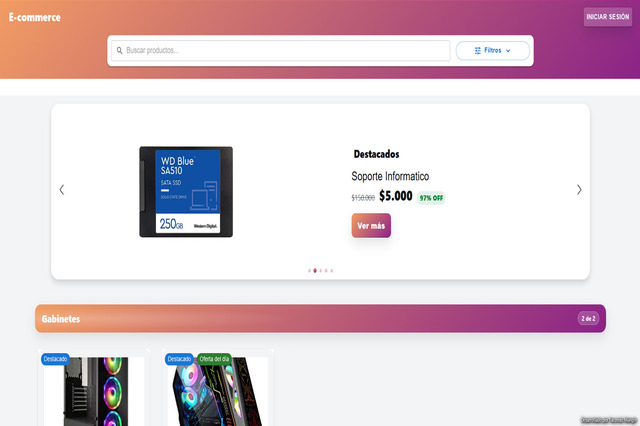Select the third carousel dot indicator

pyautogui.click(x=320, y=271)
